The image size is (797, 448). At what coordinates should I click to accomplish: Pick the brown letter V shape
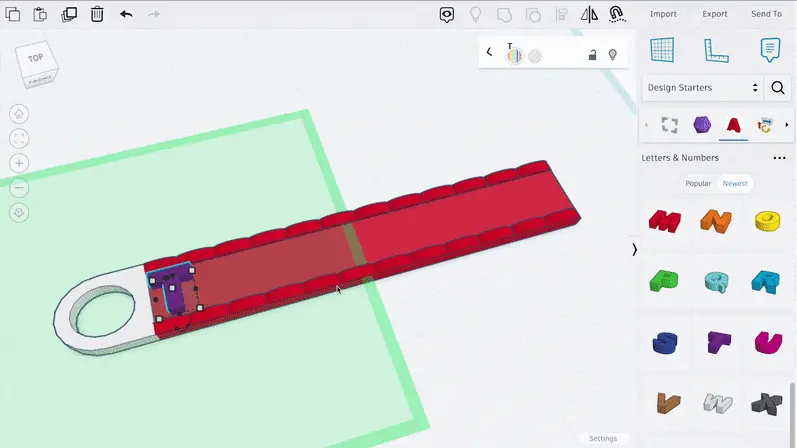(x=668, y=403)
